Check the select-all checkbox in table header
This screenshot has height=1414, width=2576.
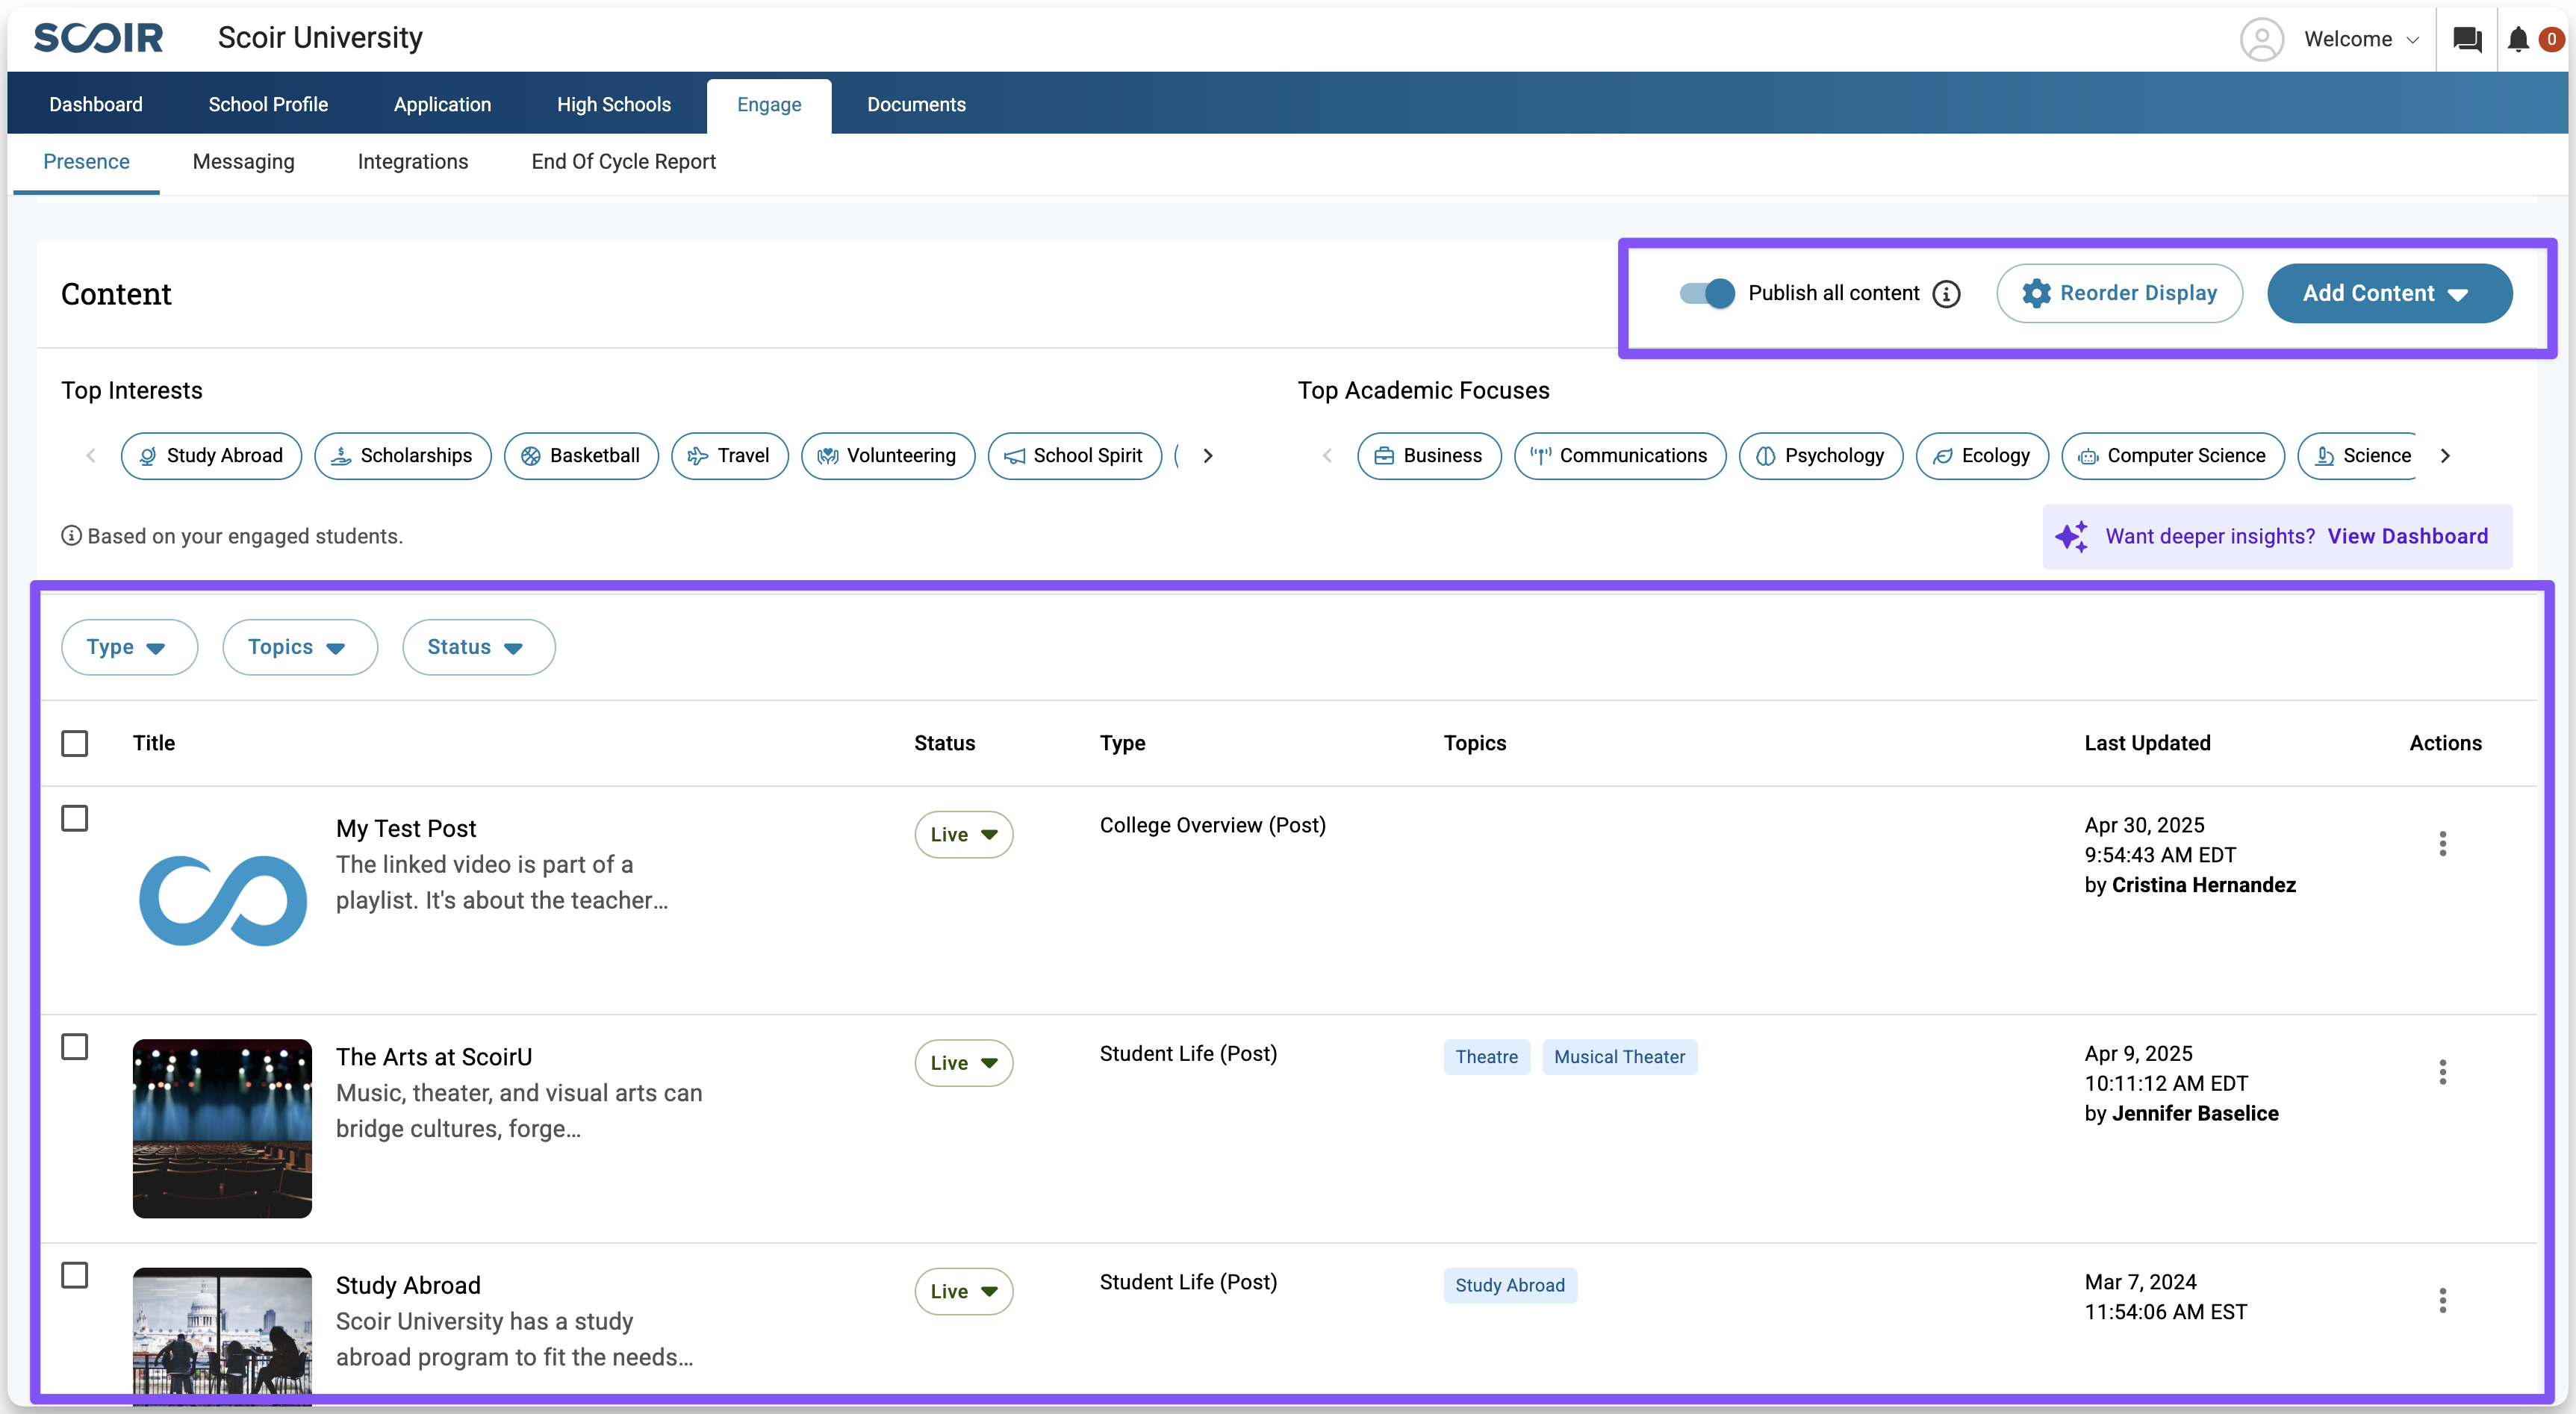75,743
